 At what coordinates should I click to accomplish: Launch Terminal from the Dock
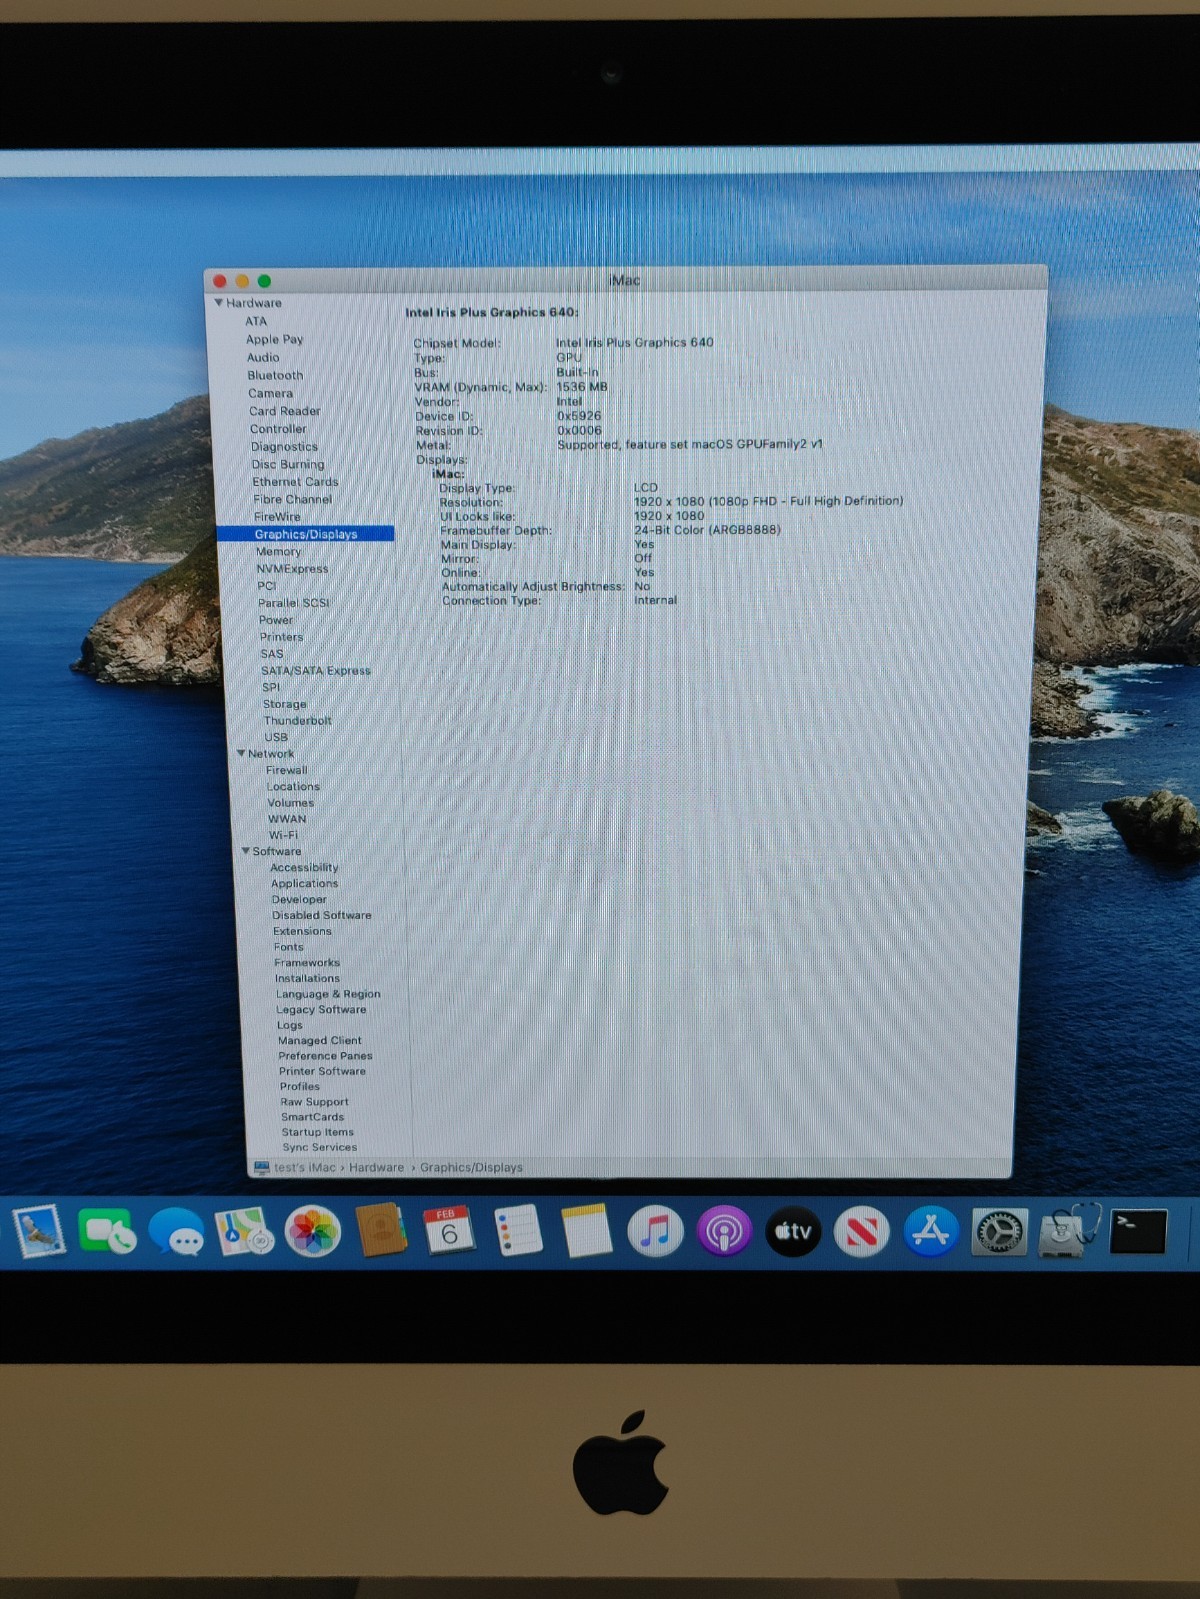[x=1138, y=1231]
